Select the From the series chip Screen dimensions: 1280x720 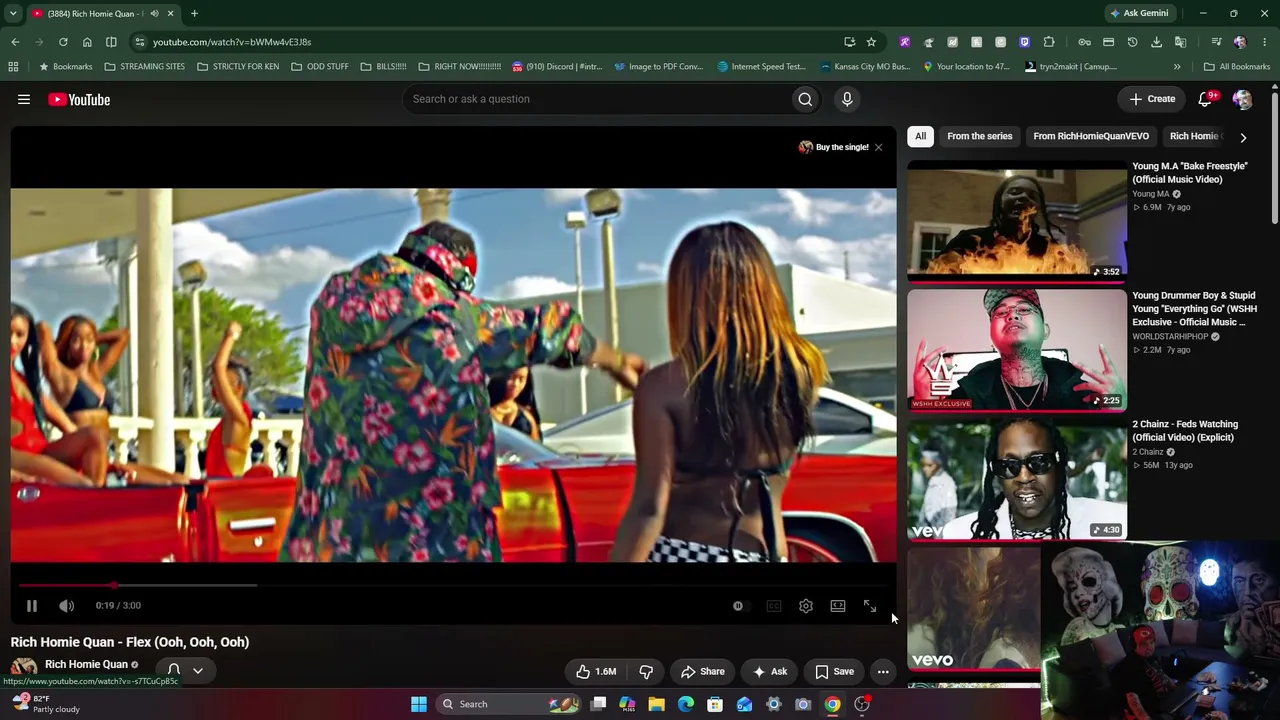980,136
